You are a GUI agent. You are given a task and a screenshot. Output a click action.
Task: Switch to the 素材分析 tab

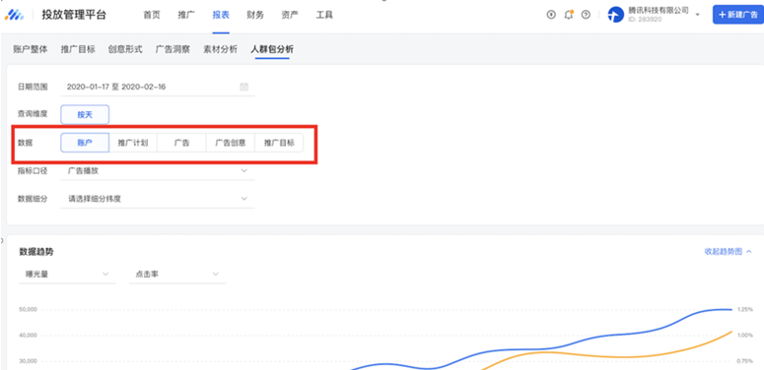tap(220, 49)
